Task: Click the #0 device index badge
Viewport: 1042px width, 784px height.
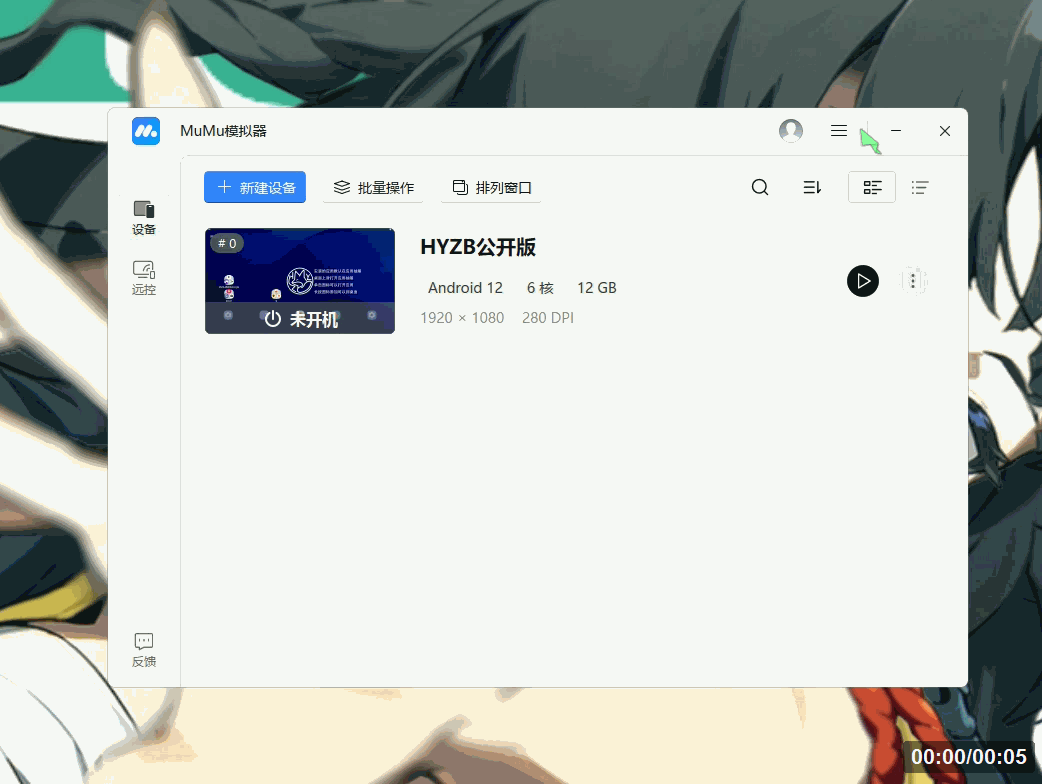Action: tap(227, 243)
